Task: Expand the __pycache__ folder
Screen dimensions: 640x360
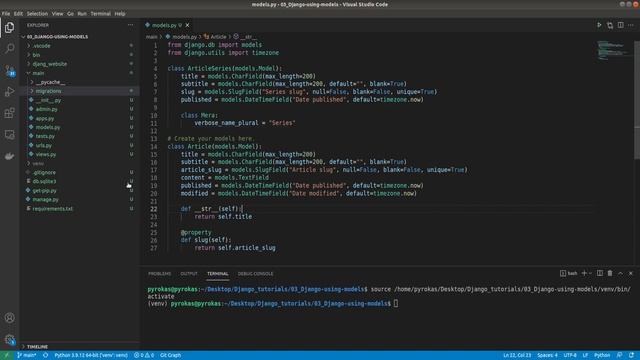Action: 50,82
